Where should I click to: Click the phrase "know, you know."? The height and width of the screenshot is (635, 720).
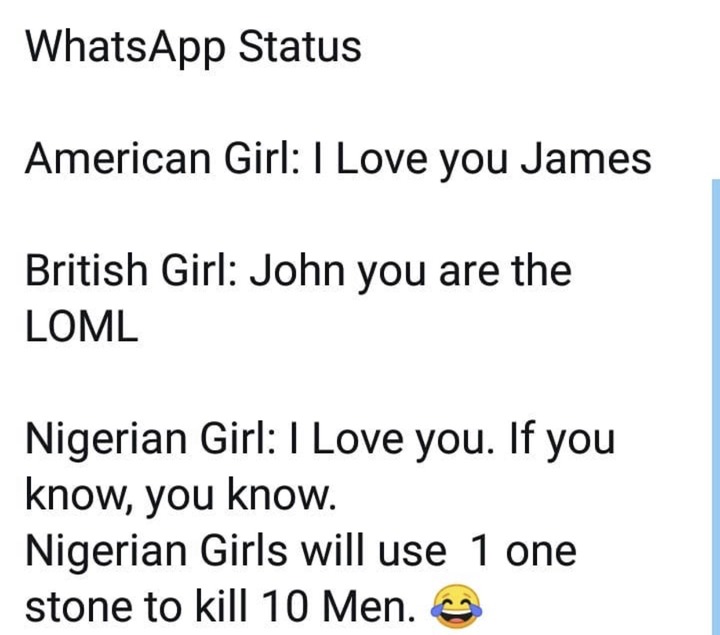point(180,495)
